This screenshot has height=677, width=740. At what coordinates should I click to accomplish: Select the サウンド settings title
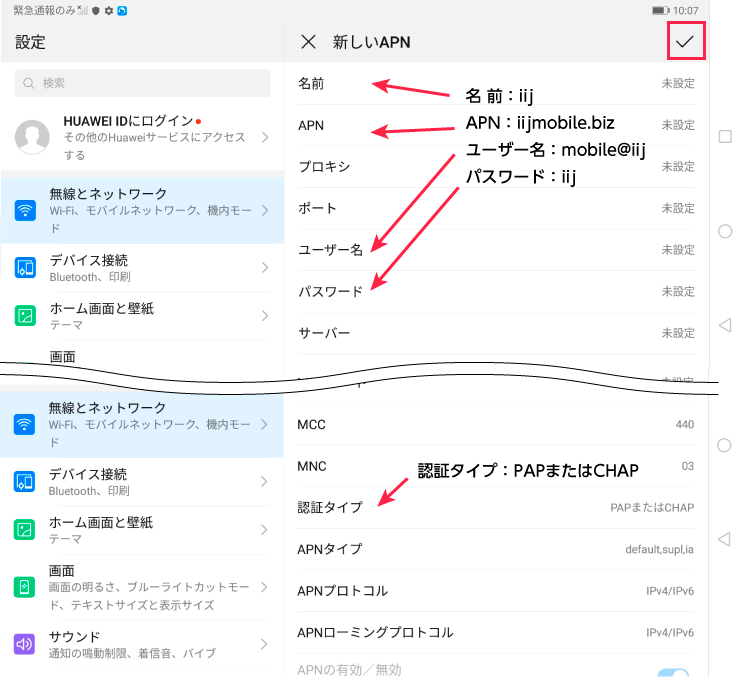[74, 636]
